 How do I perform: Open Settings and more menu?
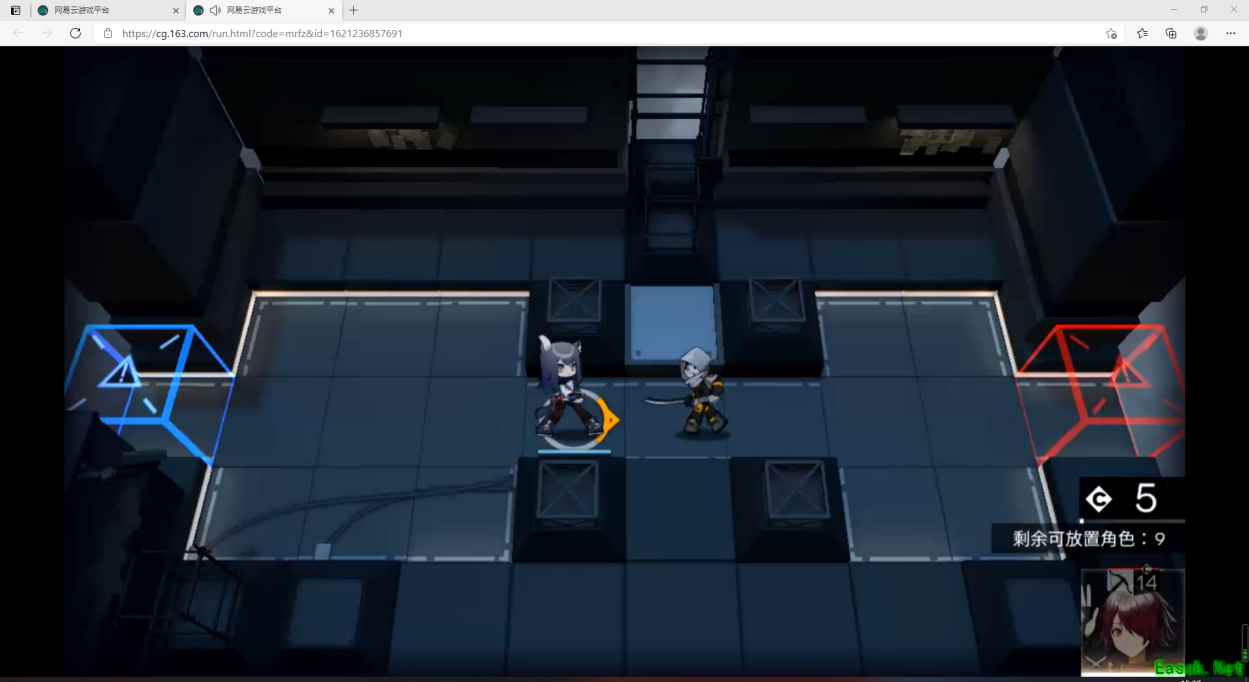(x=1231, y=33)
